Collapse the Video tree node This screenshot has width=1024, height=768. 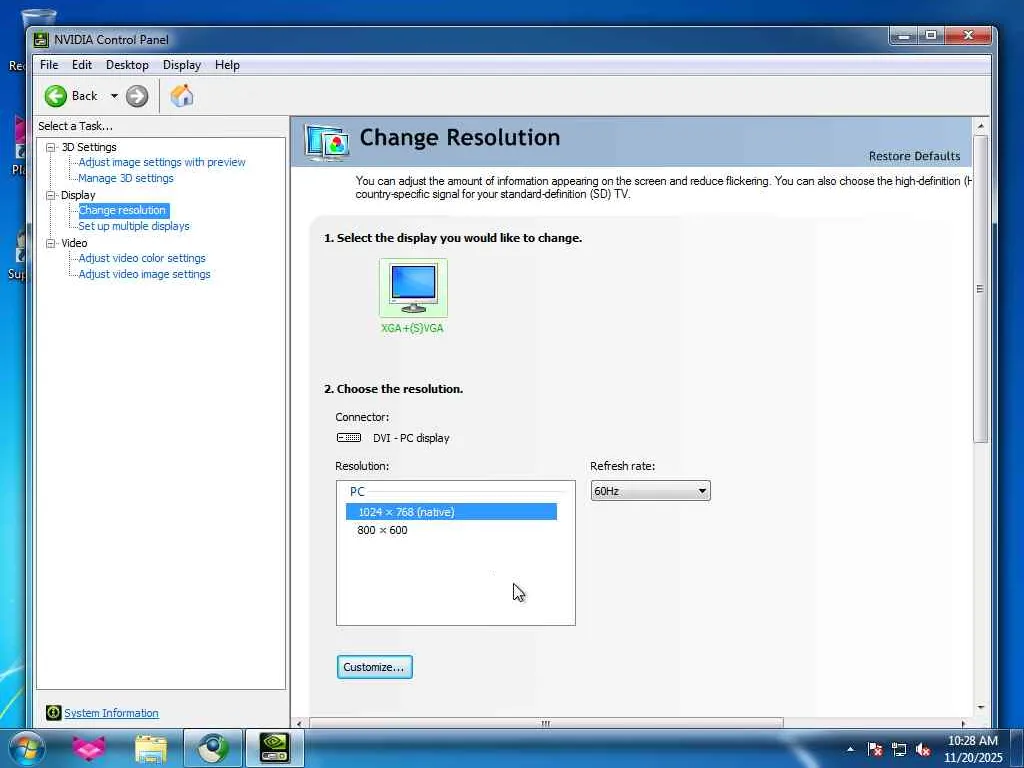click(50, 243)
